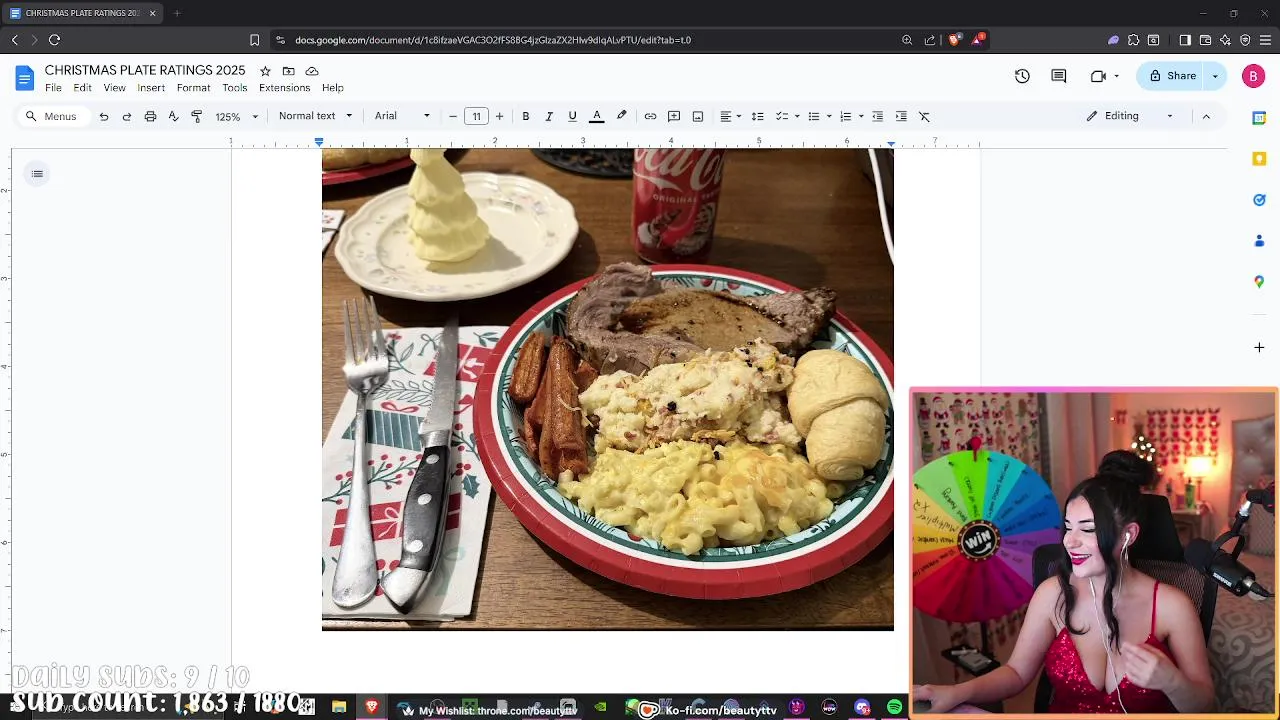
Task: Insert an image from the toolbar
Action: (698, 116)
